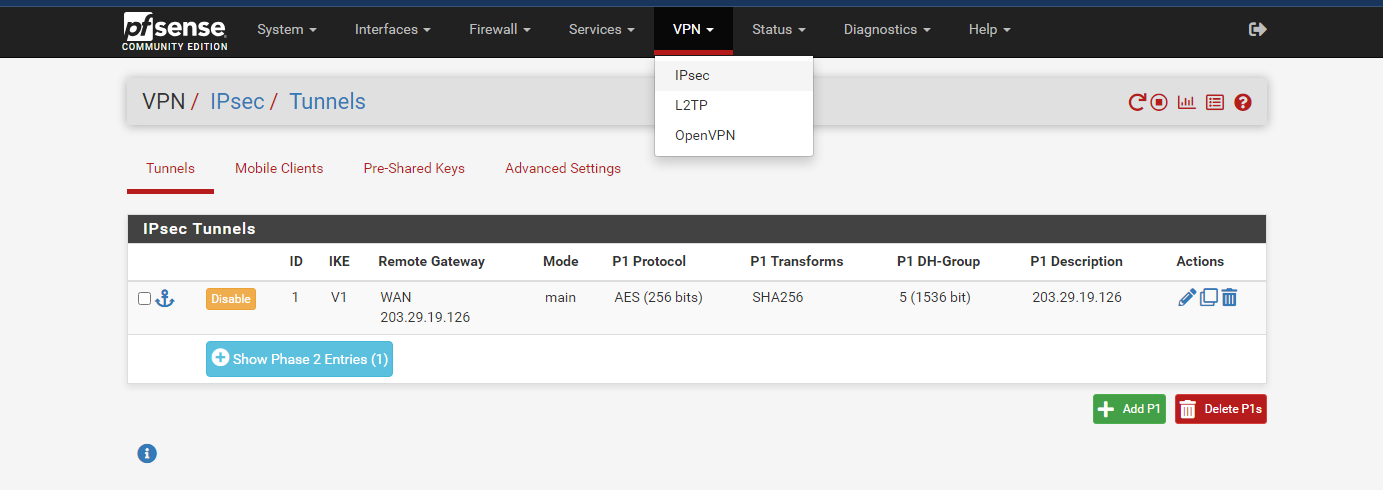
Task: Click the red help question mark icon
Action: pyautogui.click(x=1243, y=102)
